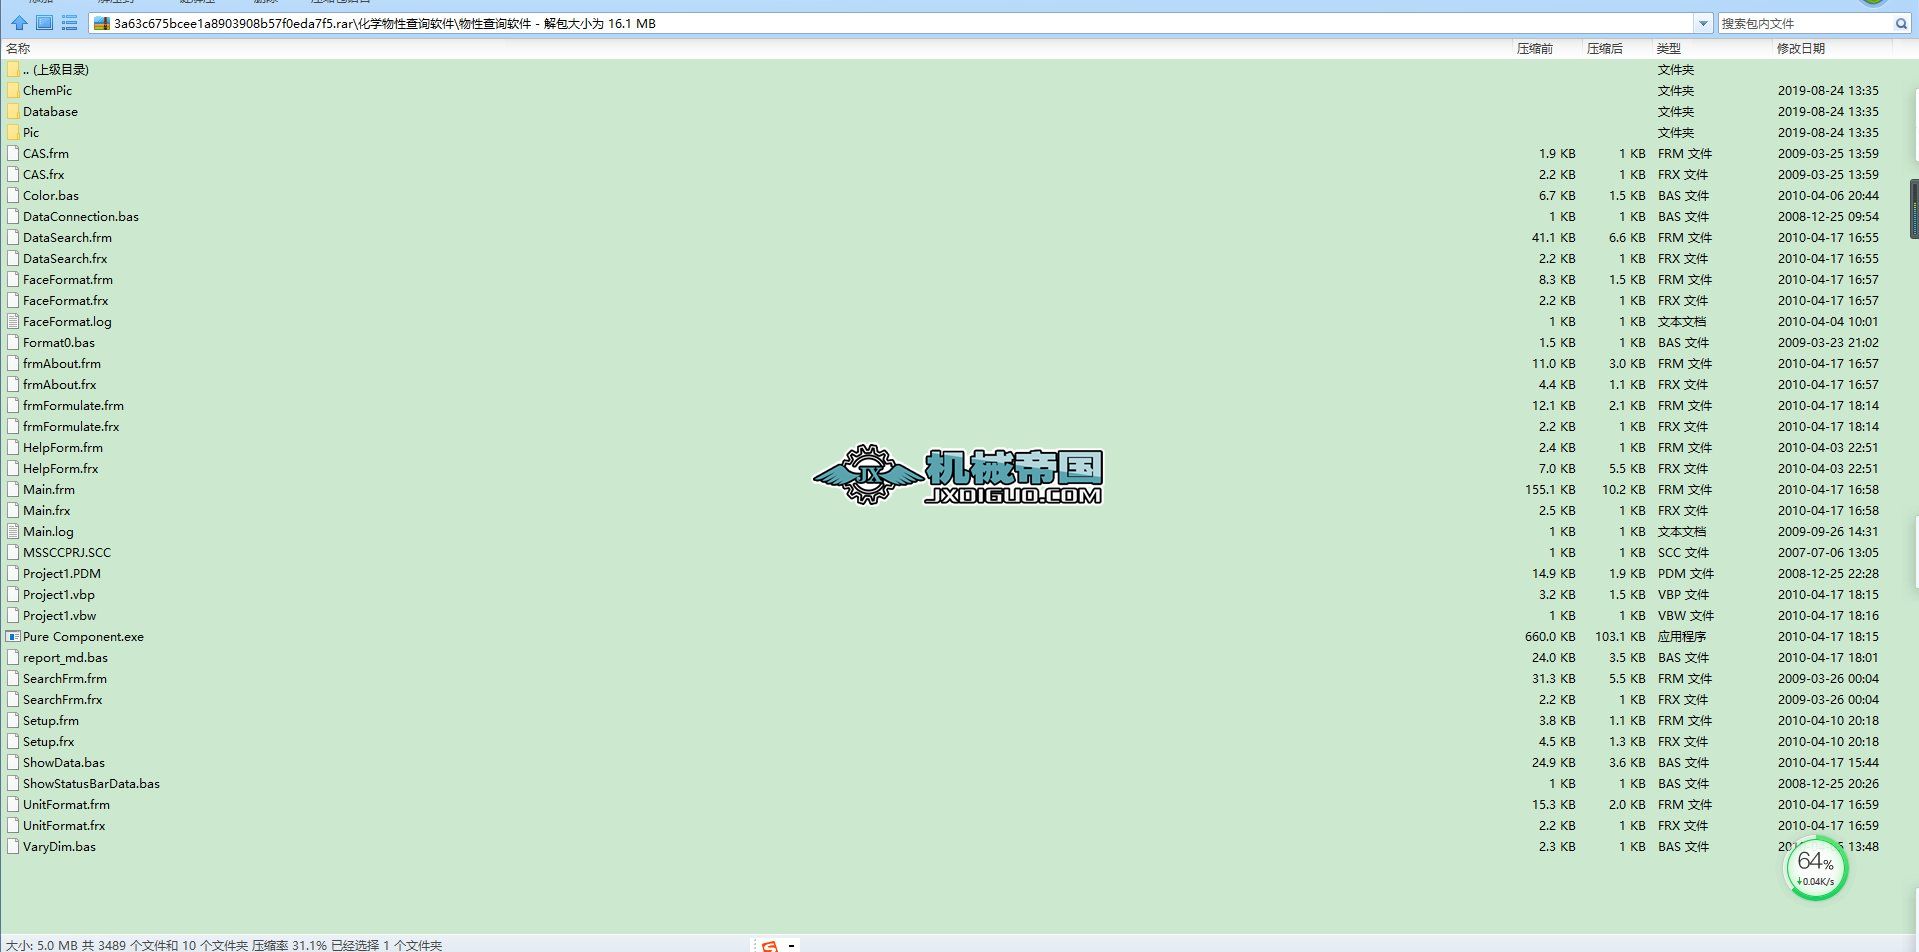1919x952 pixels.
Task: Click the ShowData.bas file icon
Action: tap(13, 762)
